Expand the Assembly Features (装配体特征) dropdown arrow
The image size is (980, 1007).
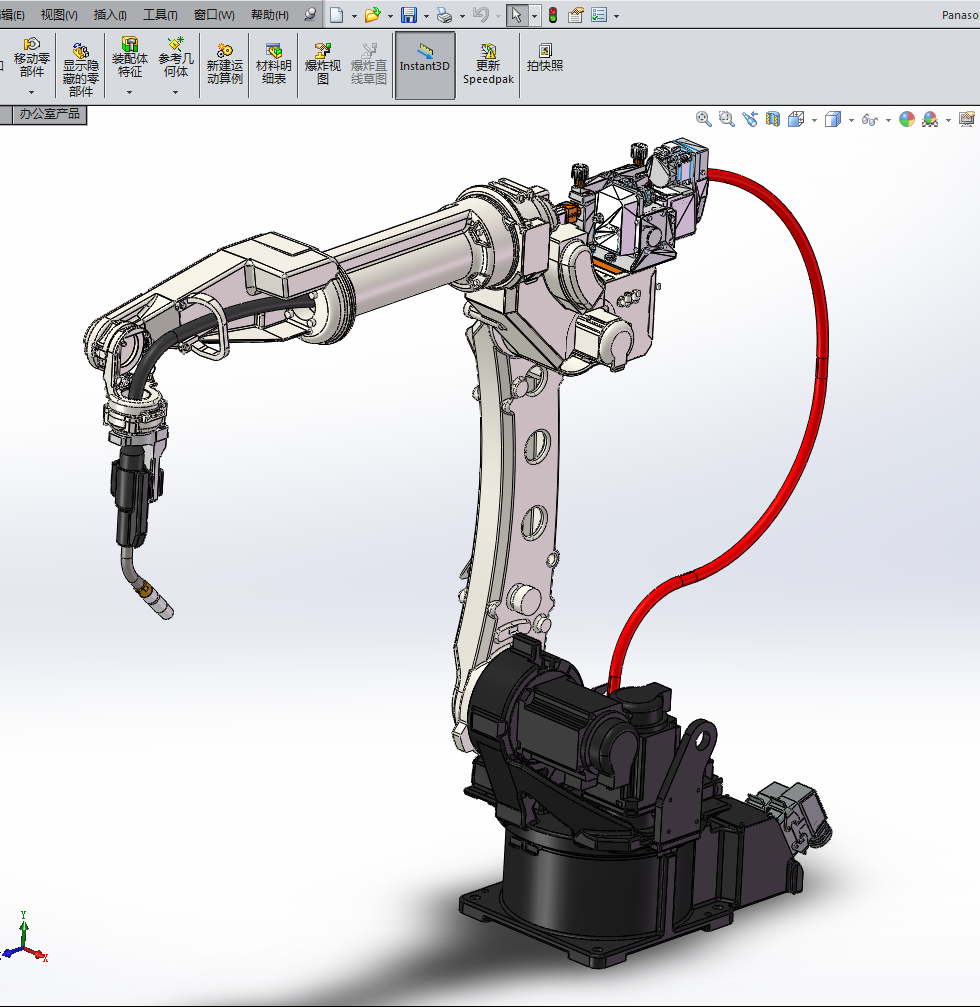pyautogui.click(x=129, y=92)
